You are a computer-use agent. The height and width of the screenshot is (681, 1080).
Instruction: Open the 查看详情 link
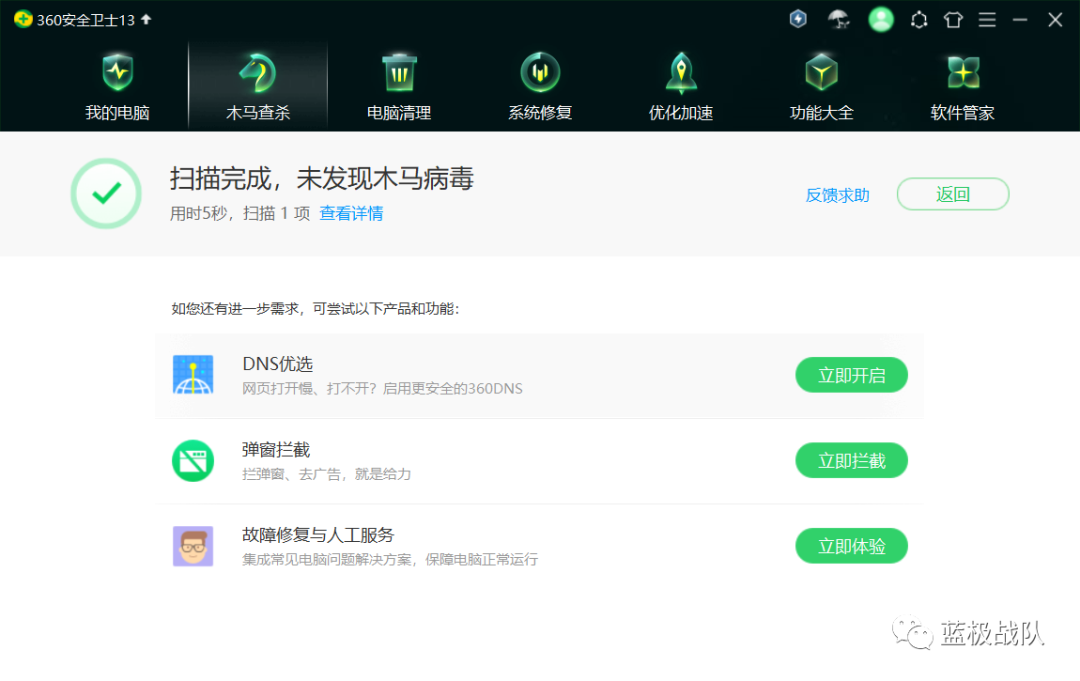pos(351,213)
